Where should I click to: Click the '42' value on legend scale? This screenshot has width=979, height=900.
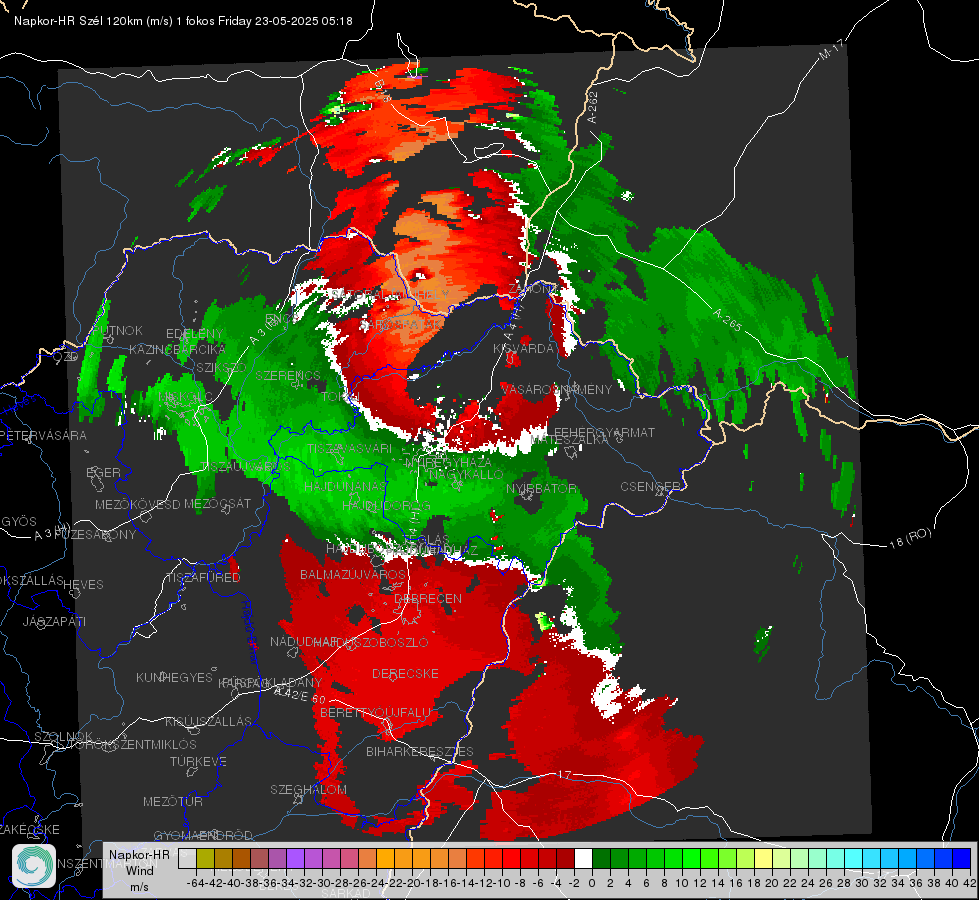click(x=970, y=883)
